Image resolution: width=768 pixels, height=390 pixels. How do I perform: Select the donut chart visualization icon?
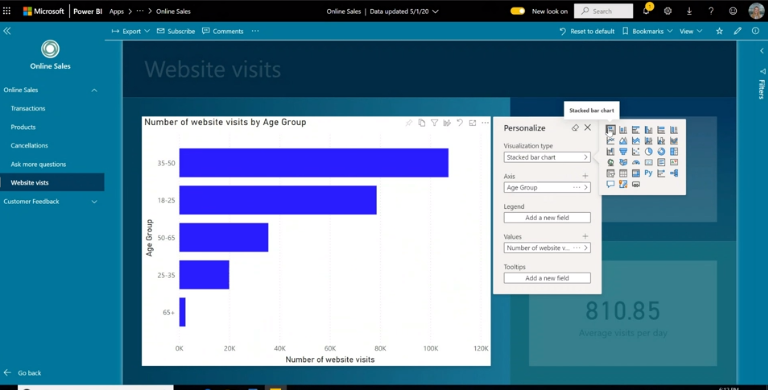click(661, 151)
